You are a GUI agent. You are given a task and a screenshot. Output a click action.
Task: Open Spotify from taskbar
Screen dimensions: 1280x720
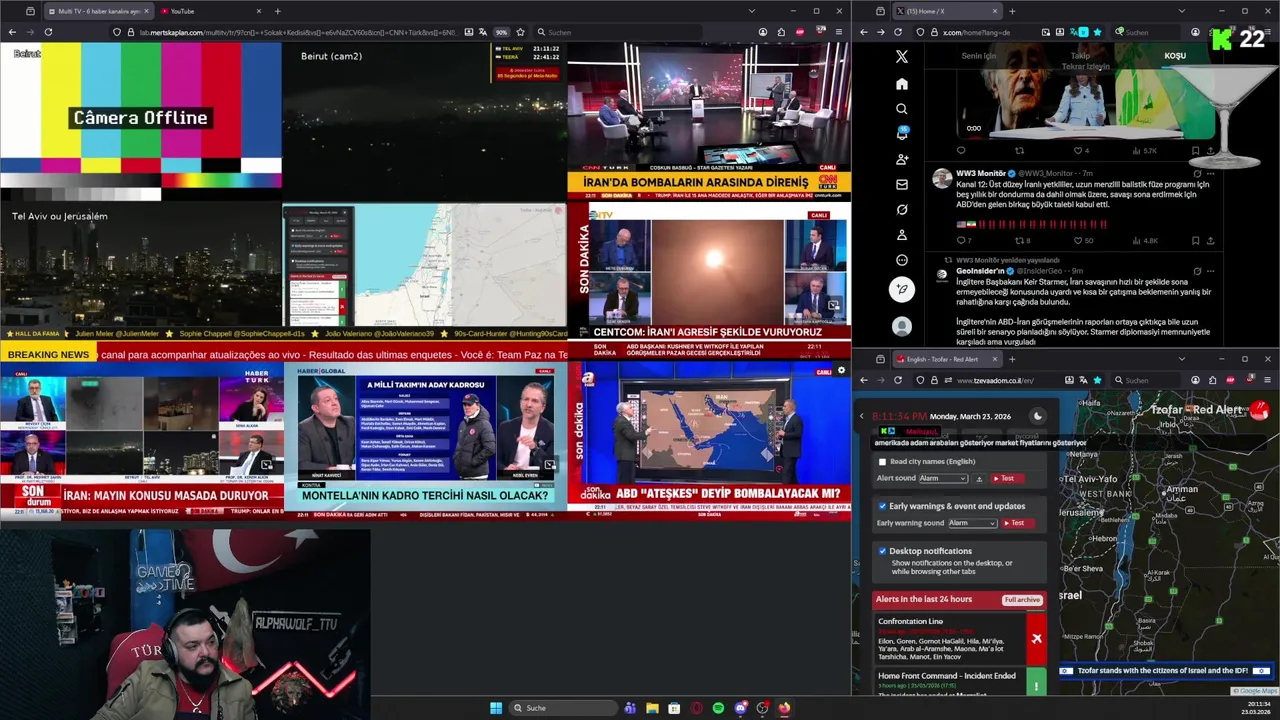click(x=718, y=708)
